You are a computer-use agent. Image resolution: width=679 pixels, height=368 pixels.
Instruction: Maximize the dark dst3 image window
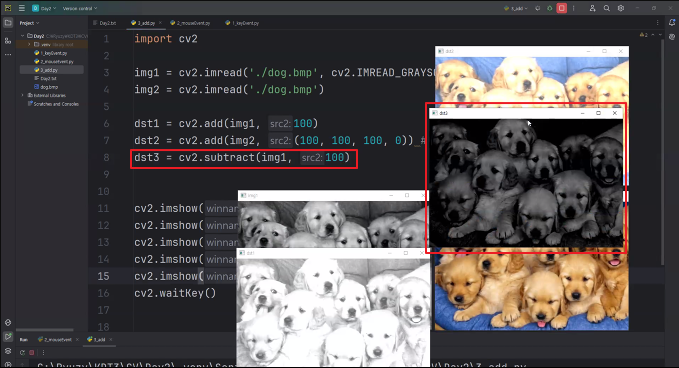[598, 113]
